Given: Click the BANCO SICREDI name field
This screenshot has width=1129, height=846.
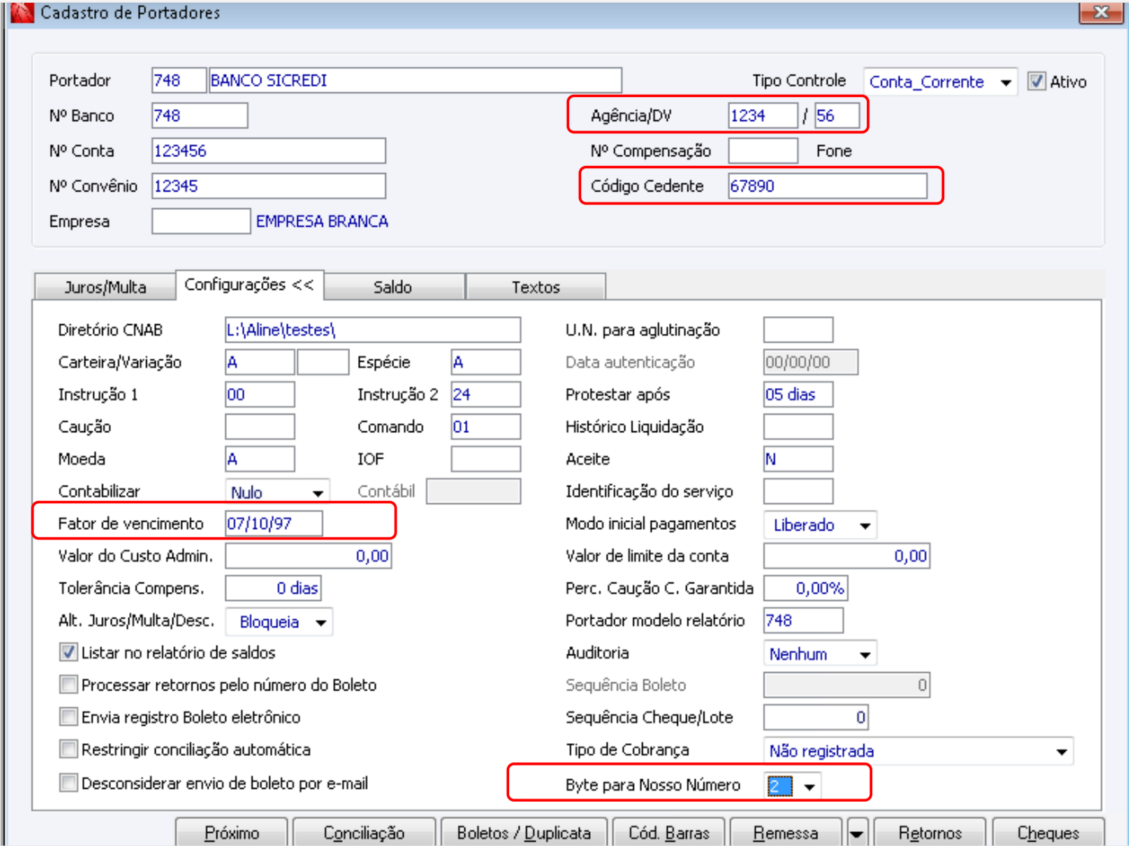Looking at the screenshot, I should point(415,80).
